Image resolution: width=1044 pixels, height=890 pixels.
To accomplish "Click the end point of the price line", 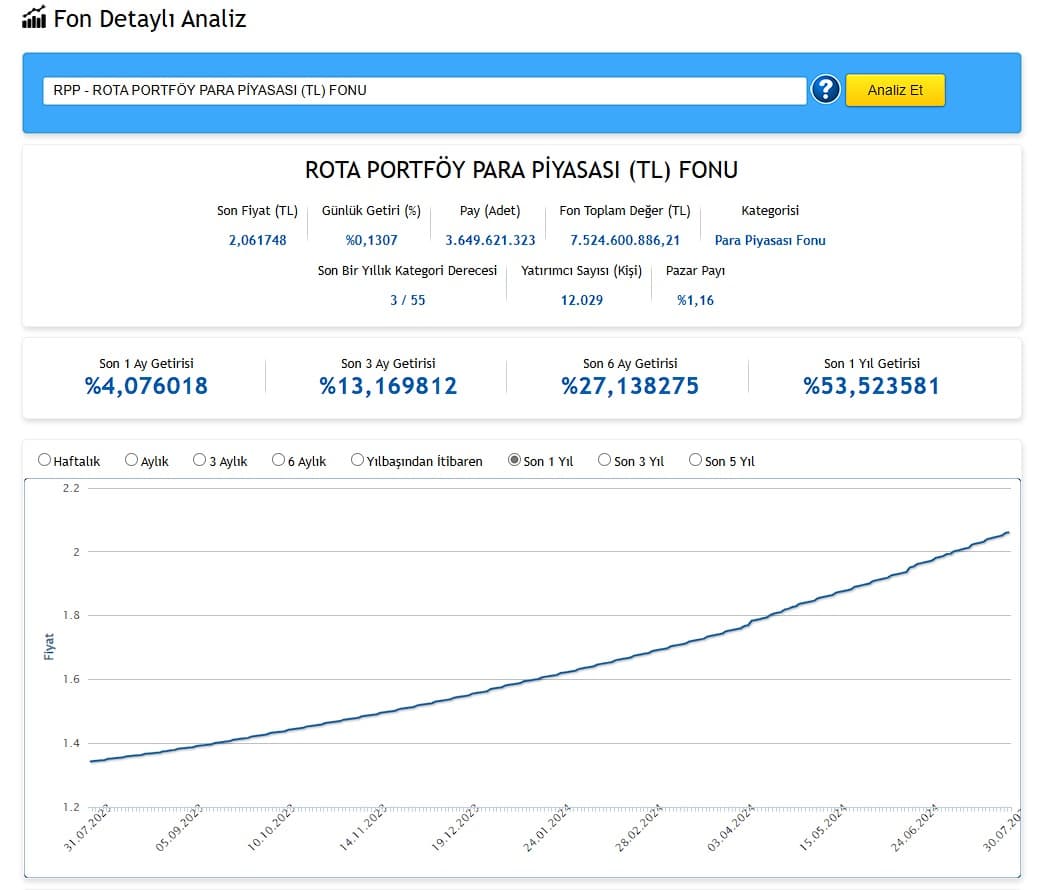I will click(1008, 533).
